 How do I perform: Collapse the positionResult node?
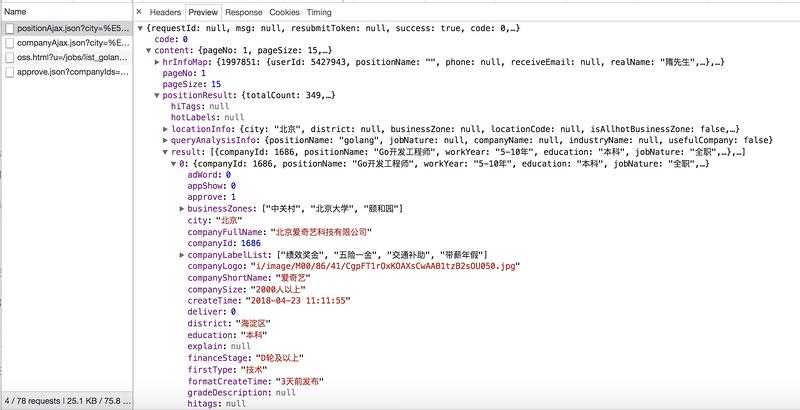pos(157,95)
